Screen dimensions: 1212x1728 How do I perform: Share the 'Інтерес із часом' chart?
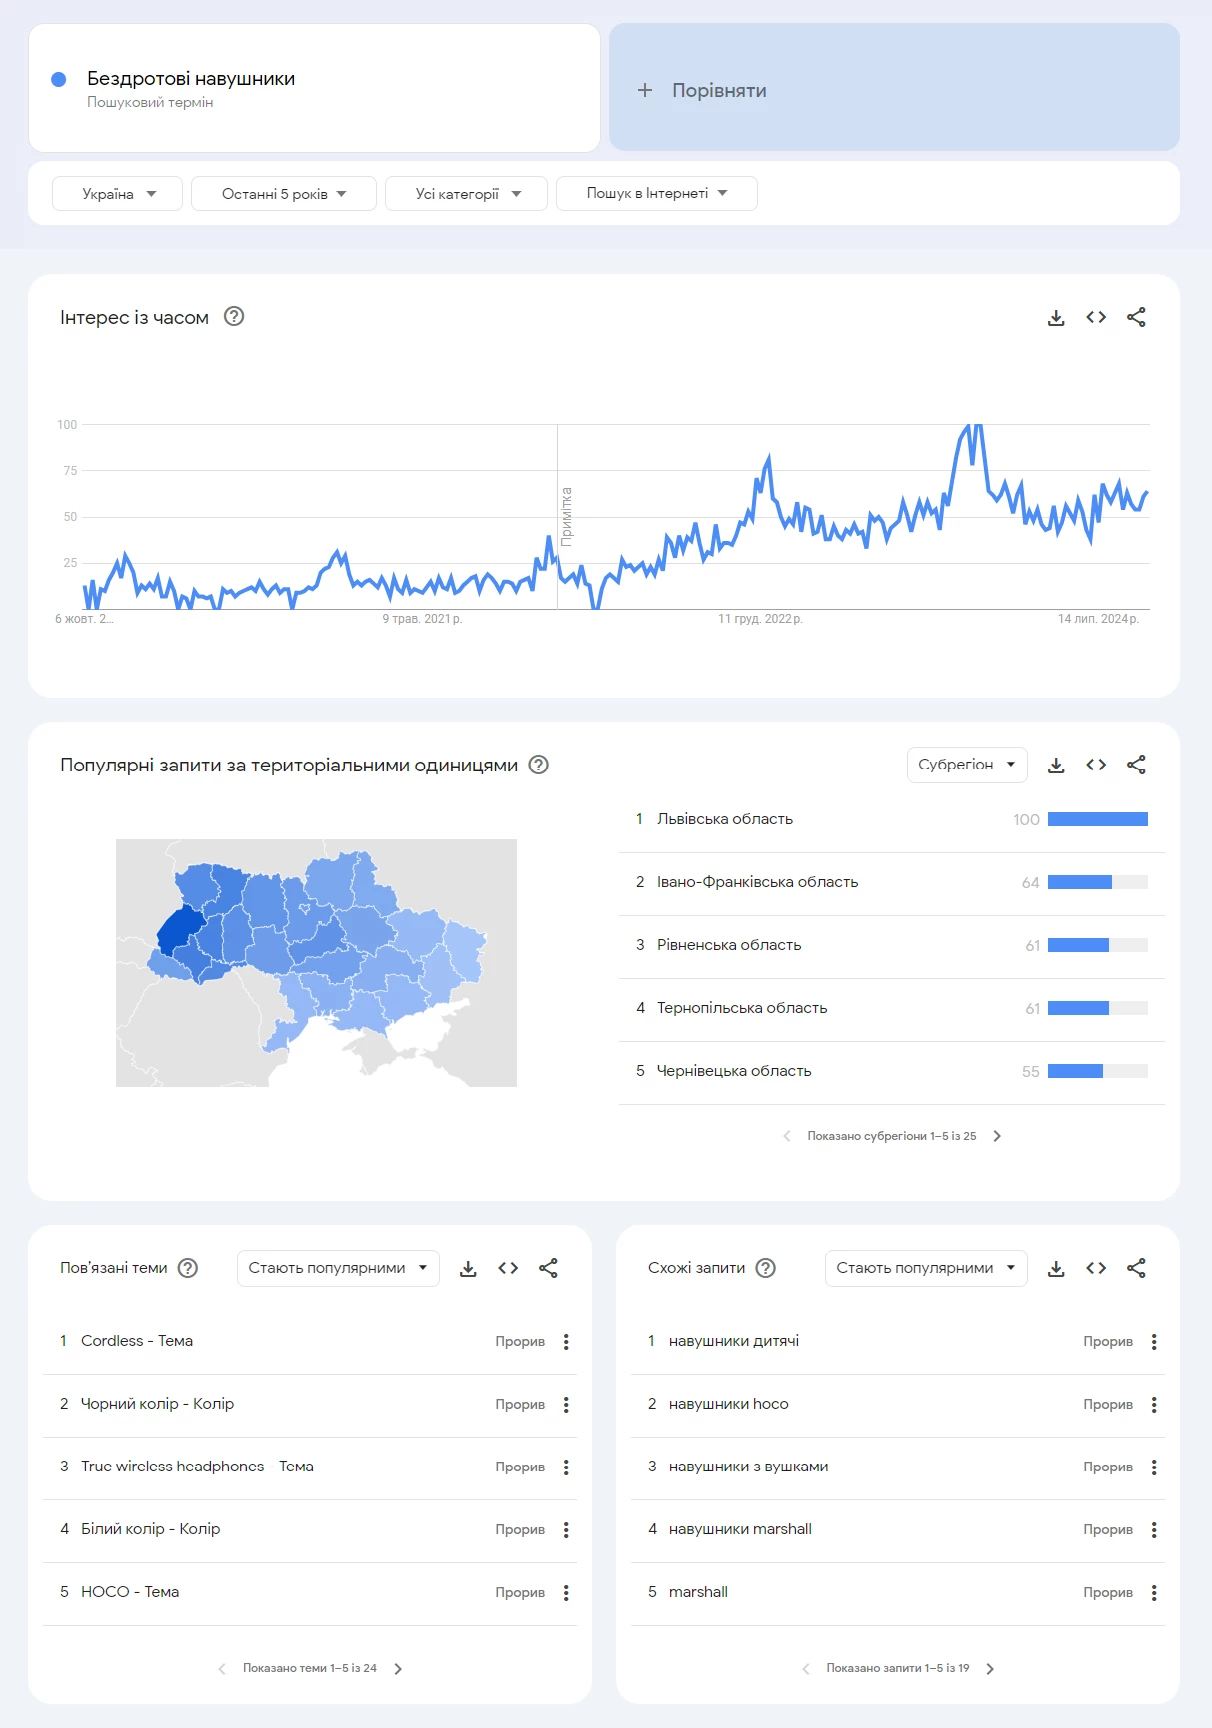1137,317
